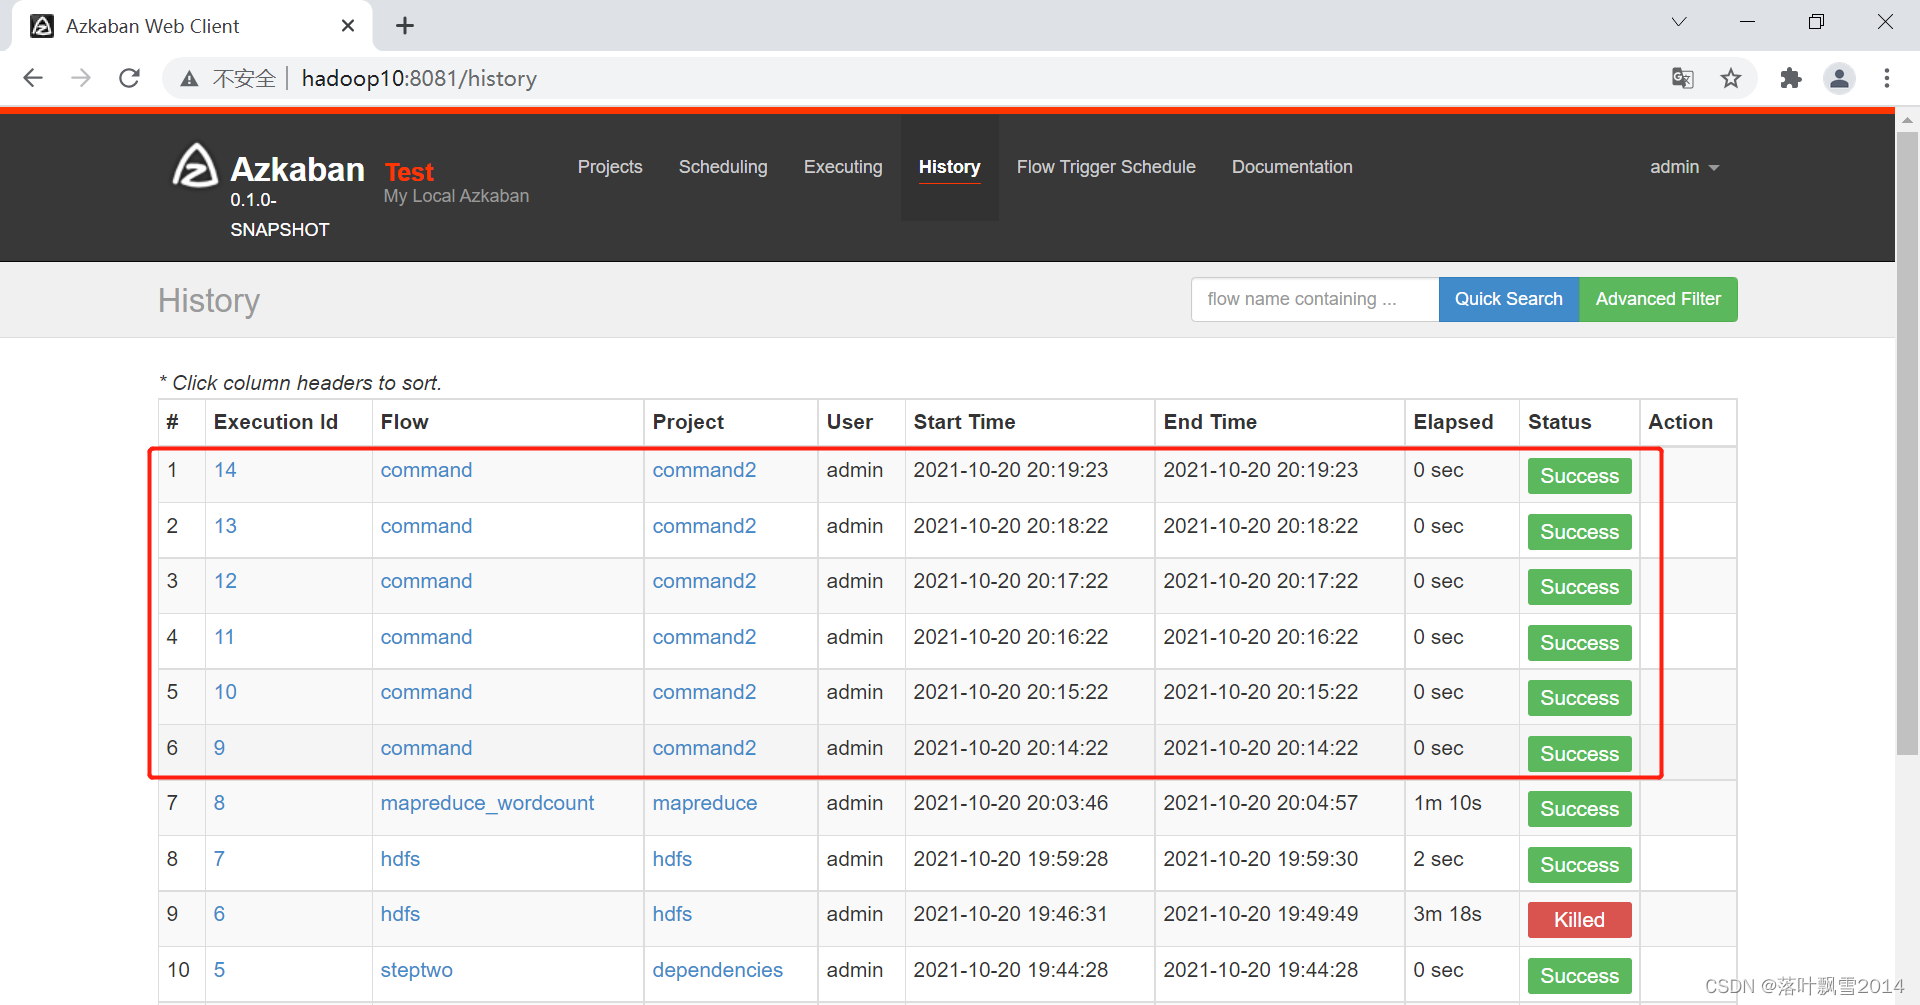The image size is (1920, 1005).
Task: Open execution id 5
Action: (219, 970)
